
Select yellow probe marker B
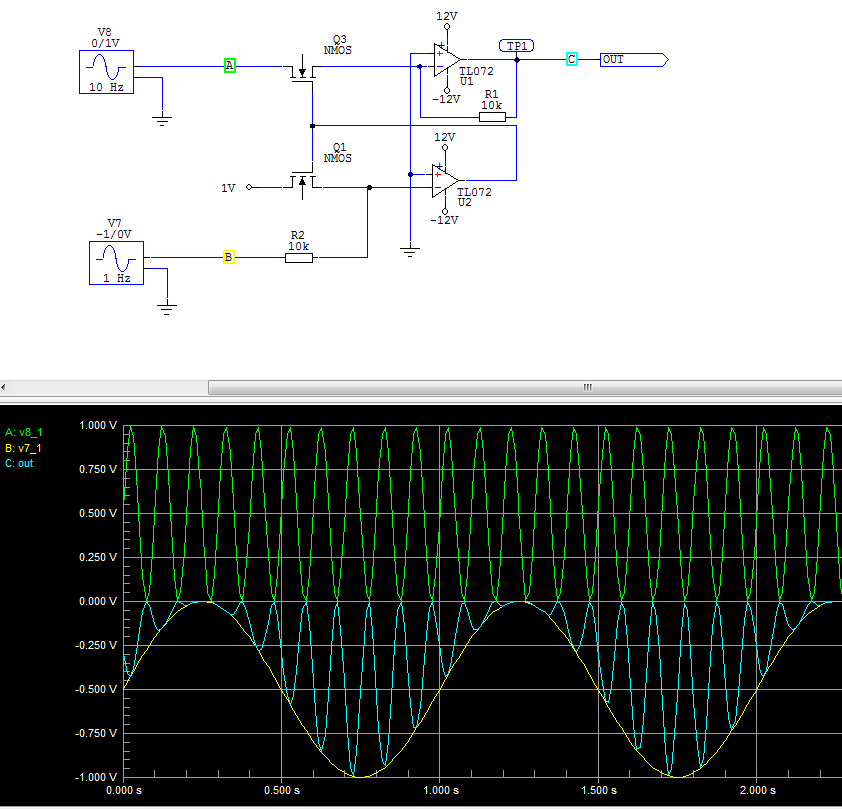[229, 257]
